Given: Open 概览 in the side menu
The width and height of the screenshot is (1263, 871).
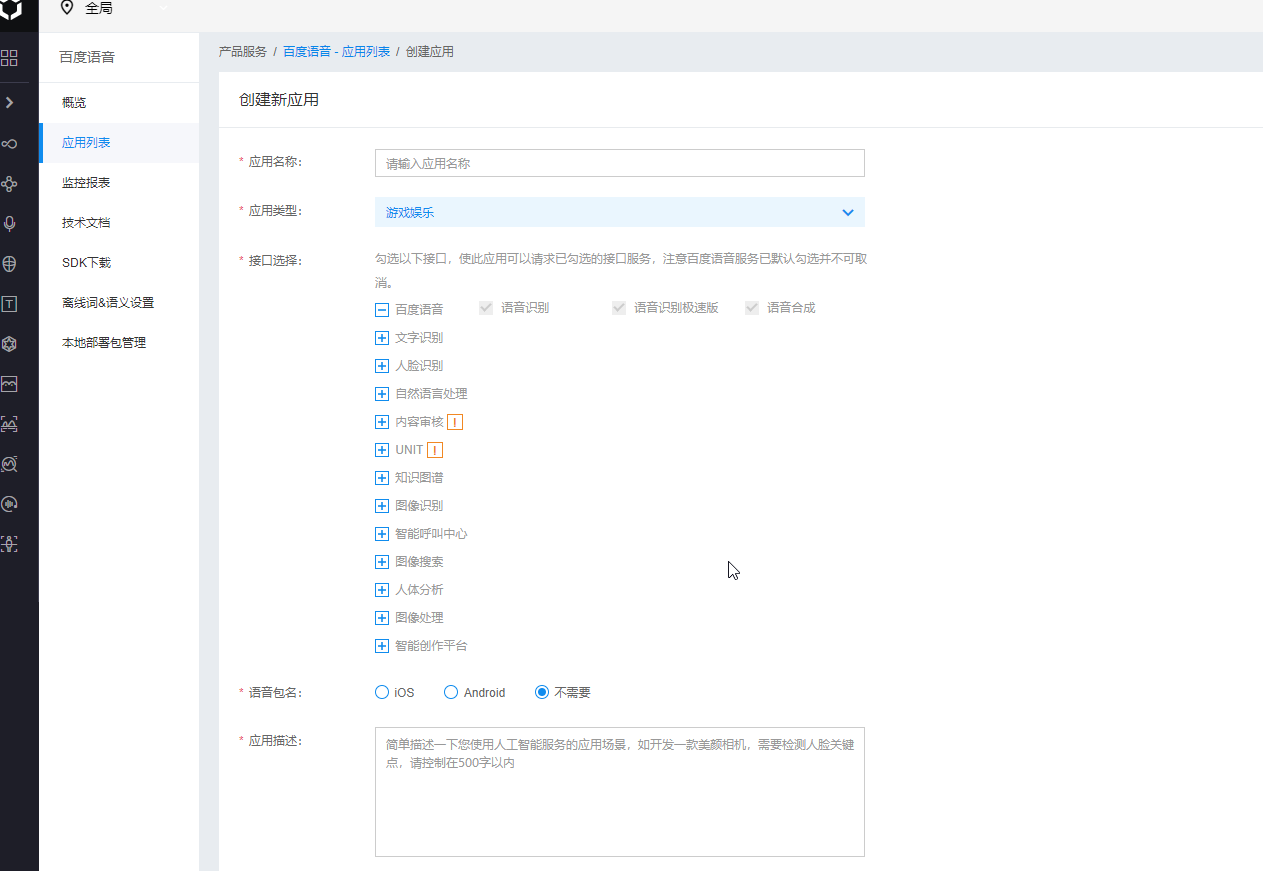Looking at the screenshot, I should (119, 103).
